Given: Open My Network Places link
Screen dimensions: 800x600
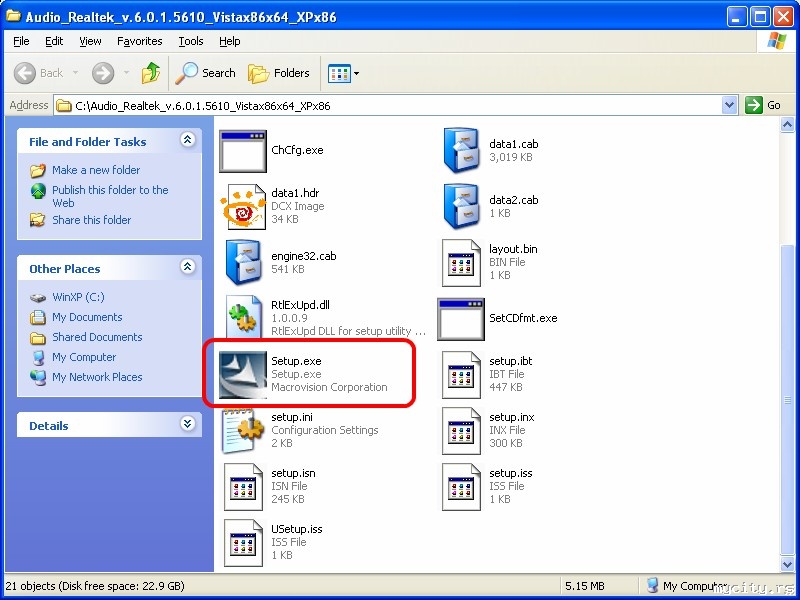Looking at the screenshot, I should pos(97,377).
